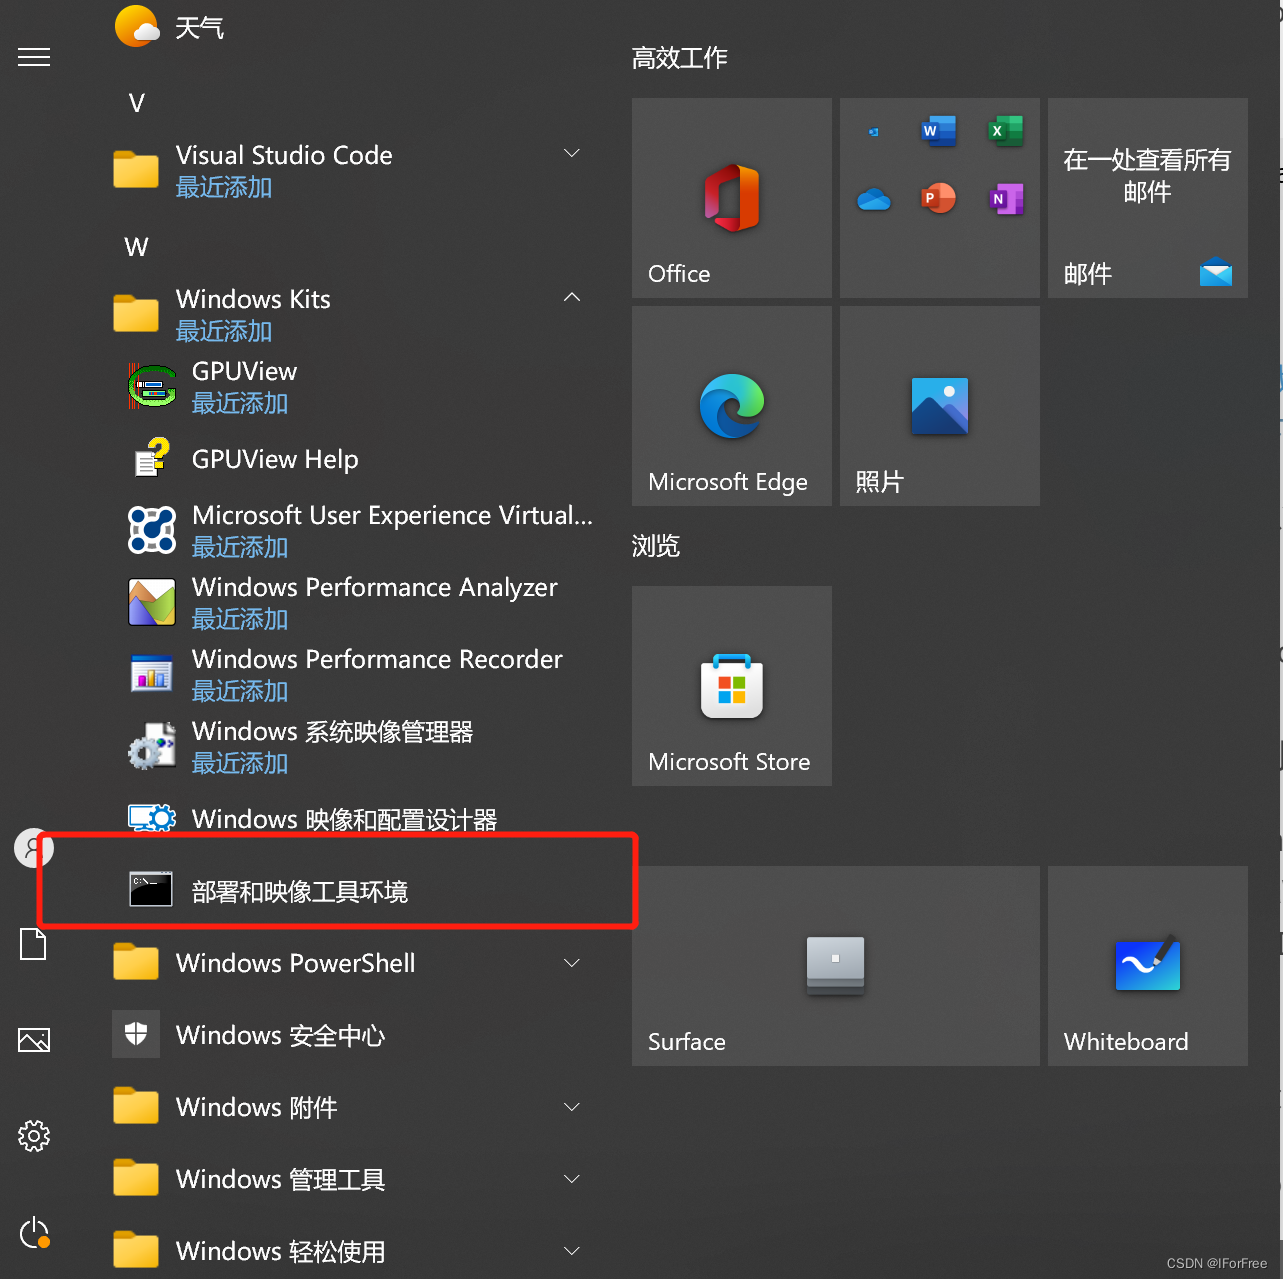The height and width of the screenshot is (1279, 1283).
Task: Open Settings from the Start sidebar
Action: click(x=33, y=1136)
